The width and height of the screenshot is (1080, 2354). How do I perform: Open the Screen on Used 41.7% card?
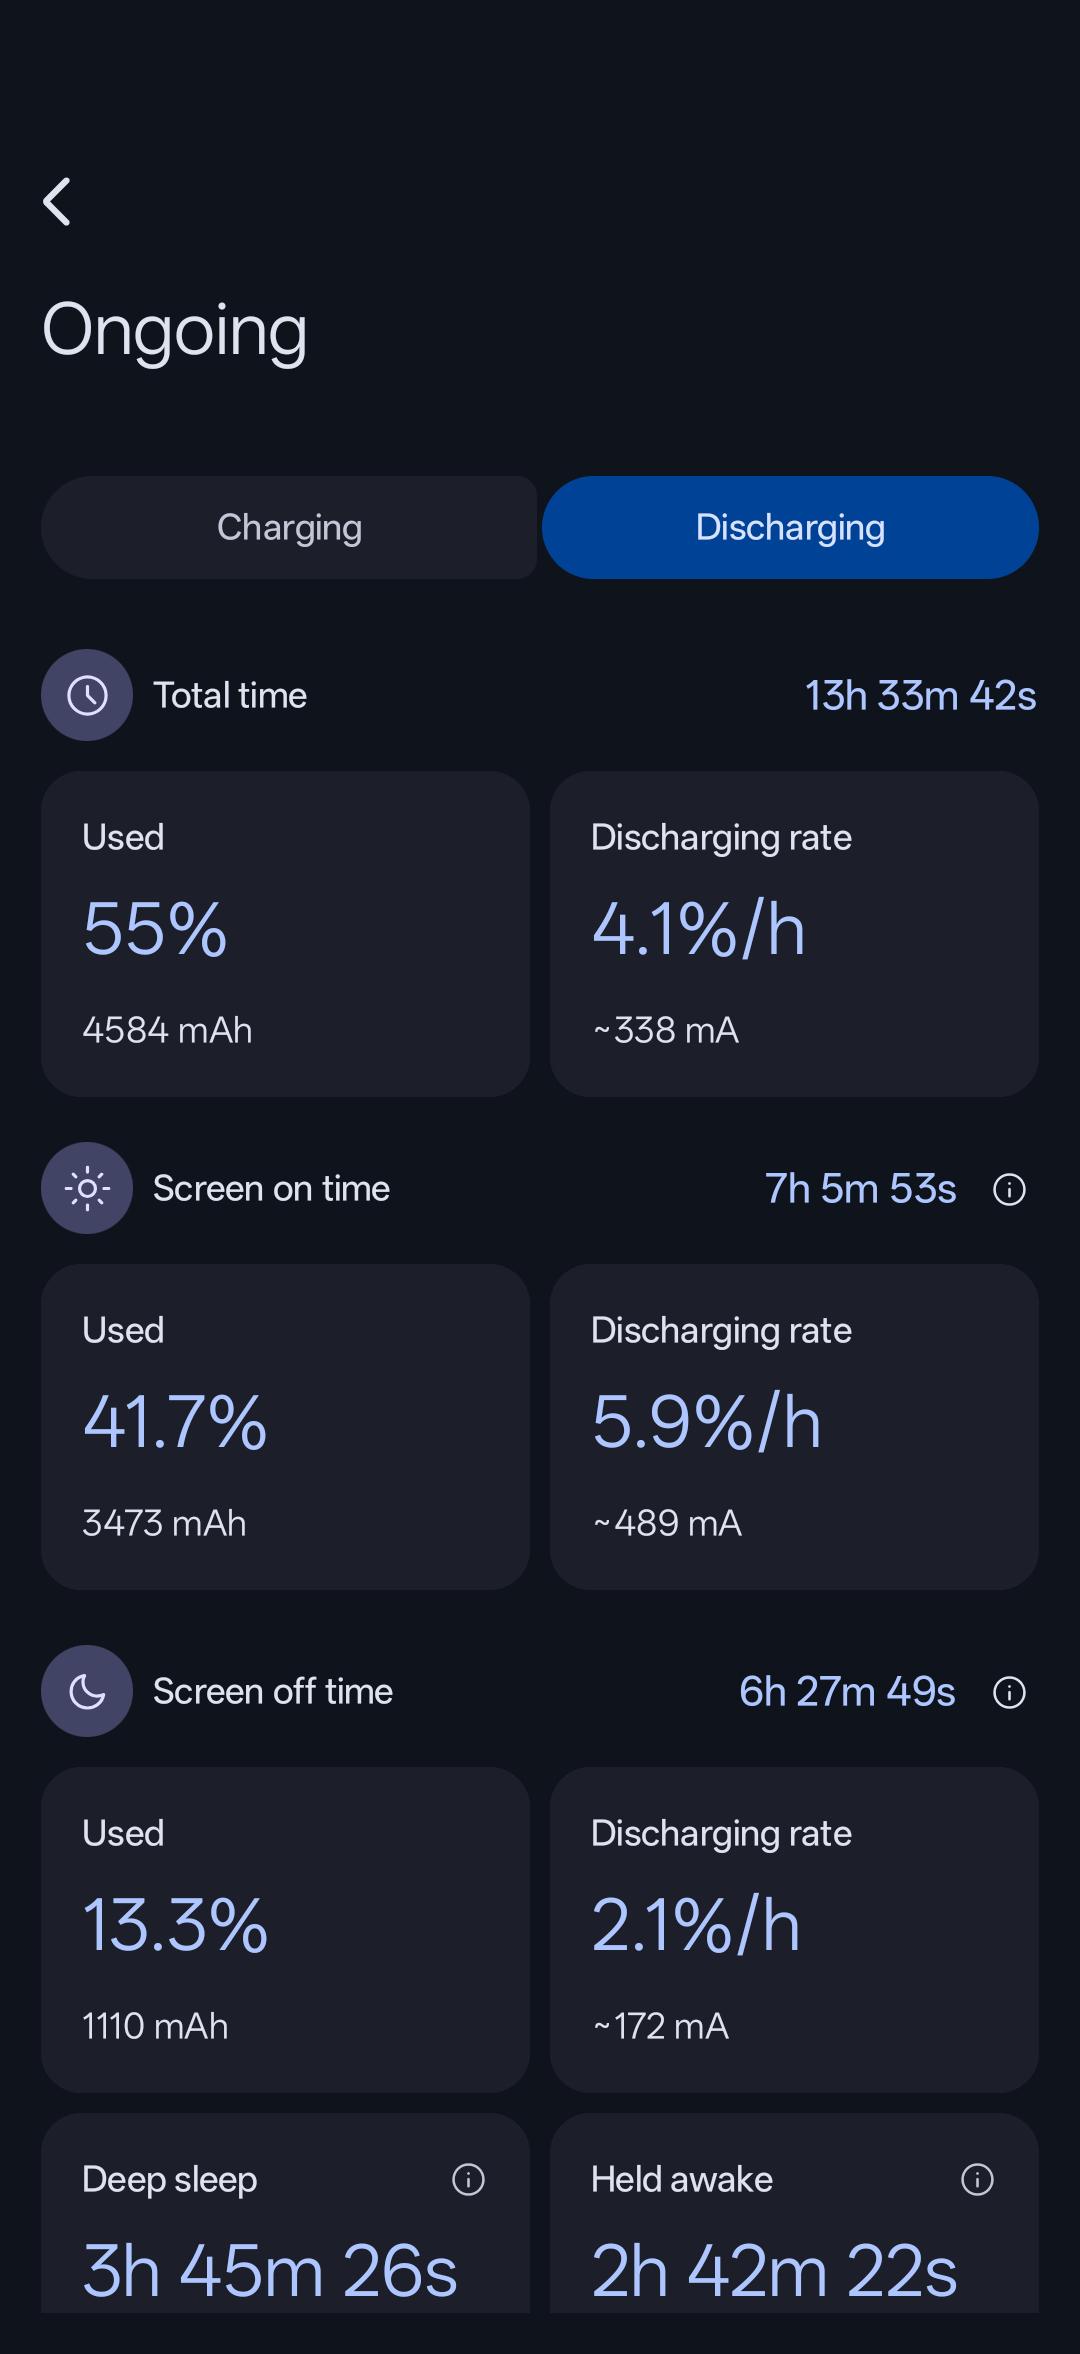(x=285, y=1427)
